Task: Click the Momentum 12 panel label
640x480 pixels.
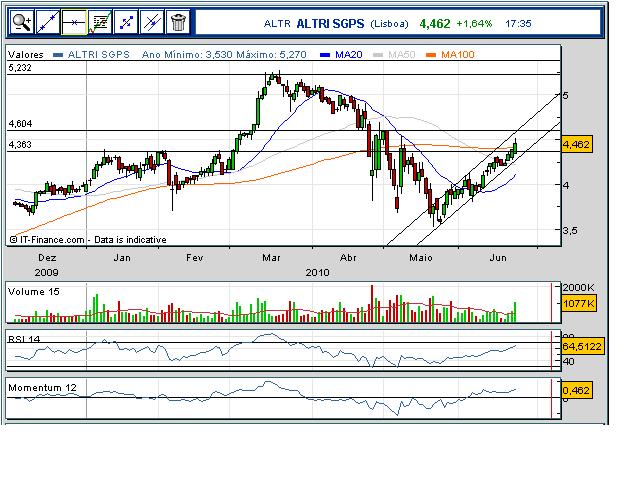Action: [42, 388]
